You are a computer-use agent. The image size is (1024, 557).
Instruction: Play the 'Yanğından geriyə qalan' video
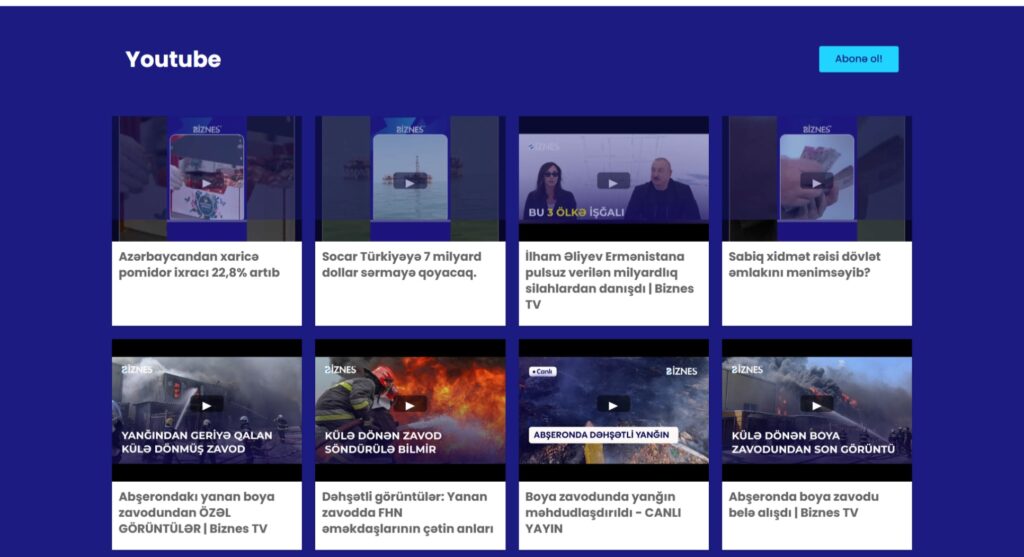pyautogui.click(x=206, y=404)
